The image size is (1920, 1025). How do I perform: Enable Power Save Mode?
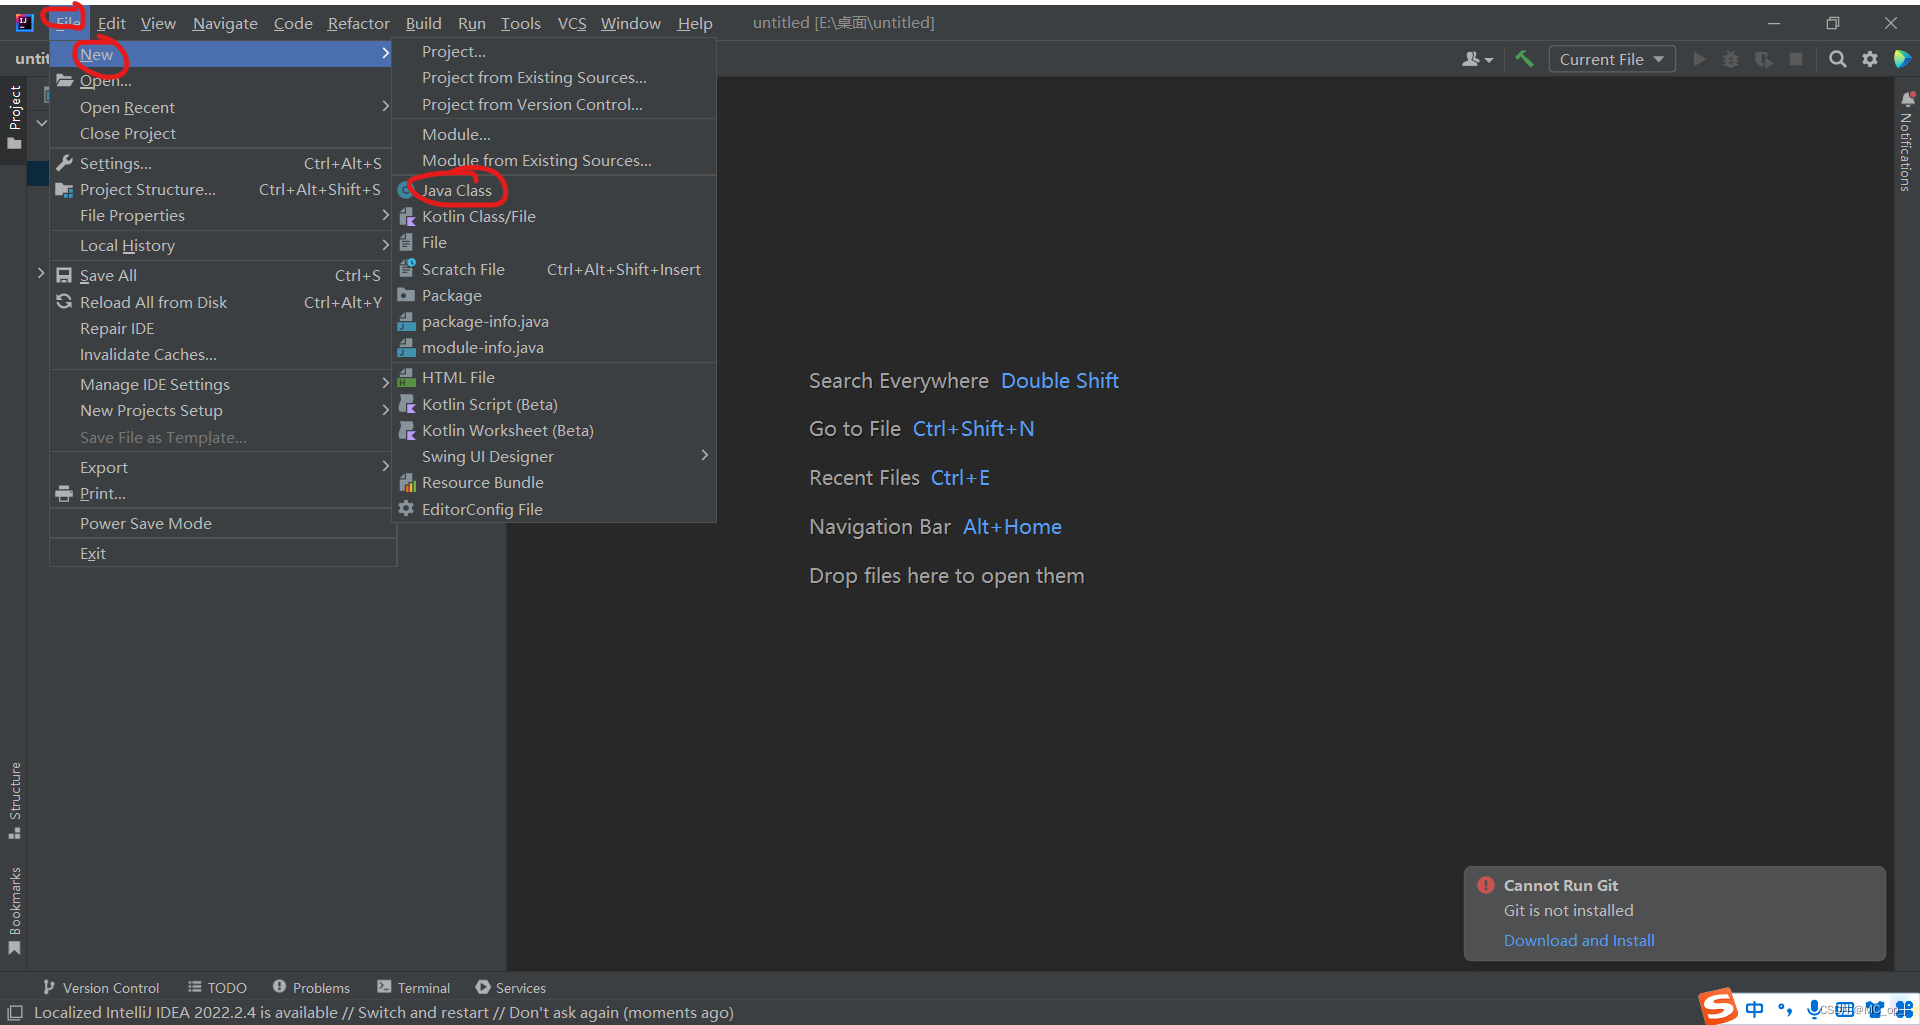coord(146,523)
